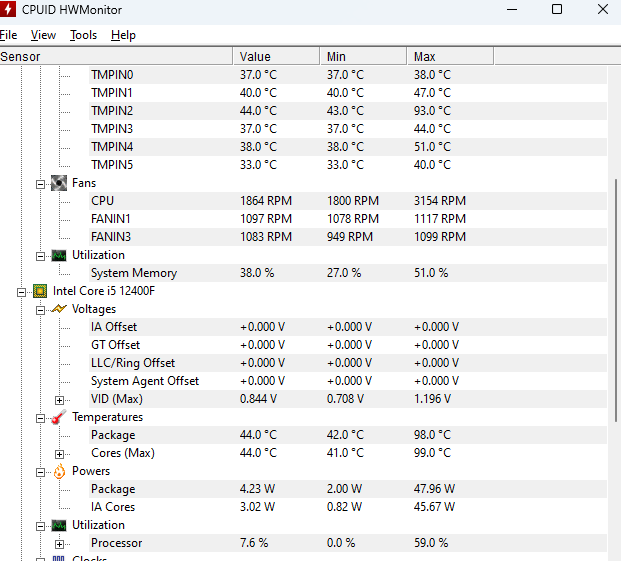The width and height of the screenshot is (621, 561).
Task: Open the Help menu
Action: pos(123,35)
